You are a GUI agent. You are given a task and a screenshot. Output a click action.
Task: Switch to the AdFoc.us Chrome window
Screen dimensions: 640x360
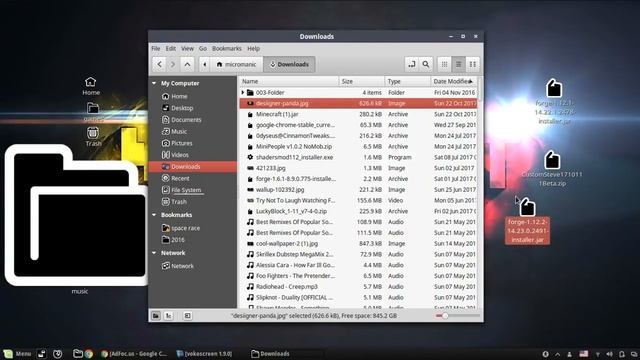(x=134, y=354)
